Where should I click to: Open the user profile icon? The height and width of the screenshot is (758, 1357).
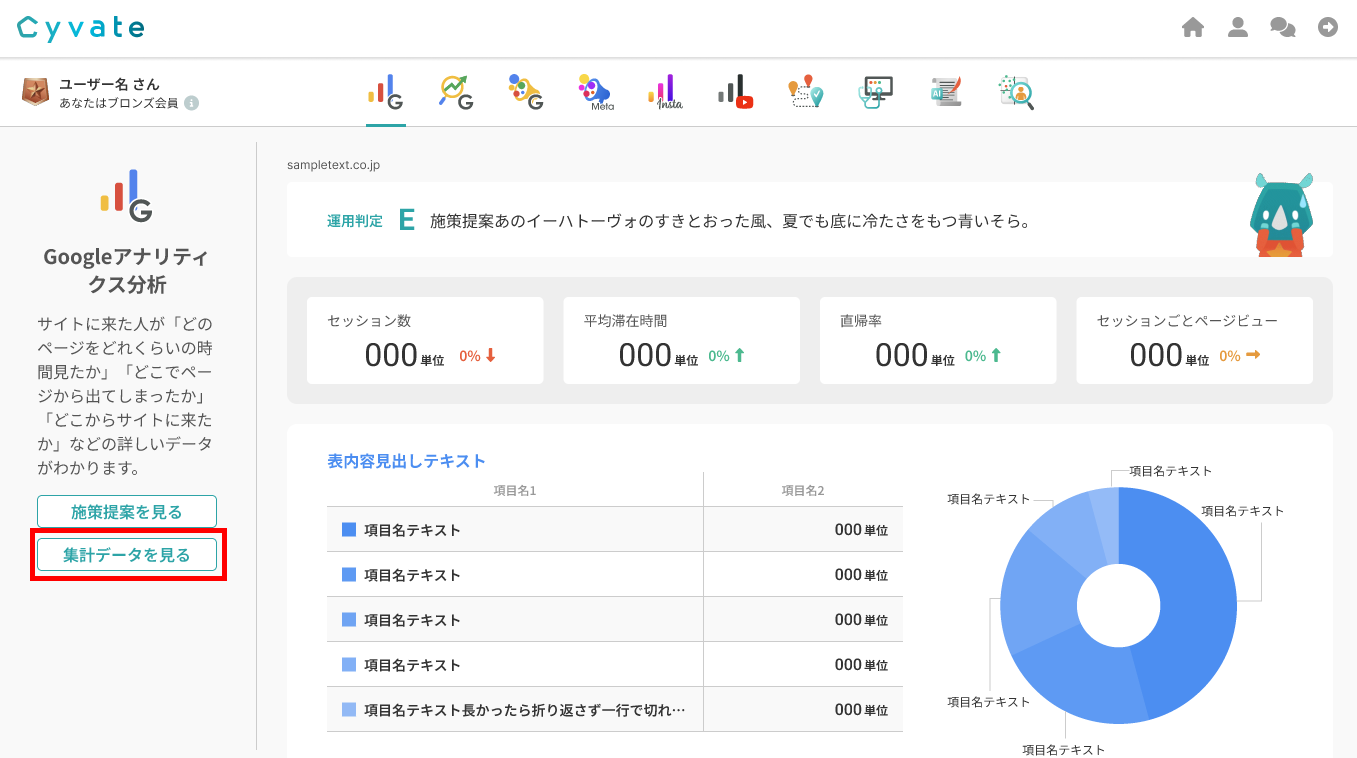click(x=1238, y=28)
